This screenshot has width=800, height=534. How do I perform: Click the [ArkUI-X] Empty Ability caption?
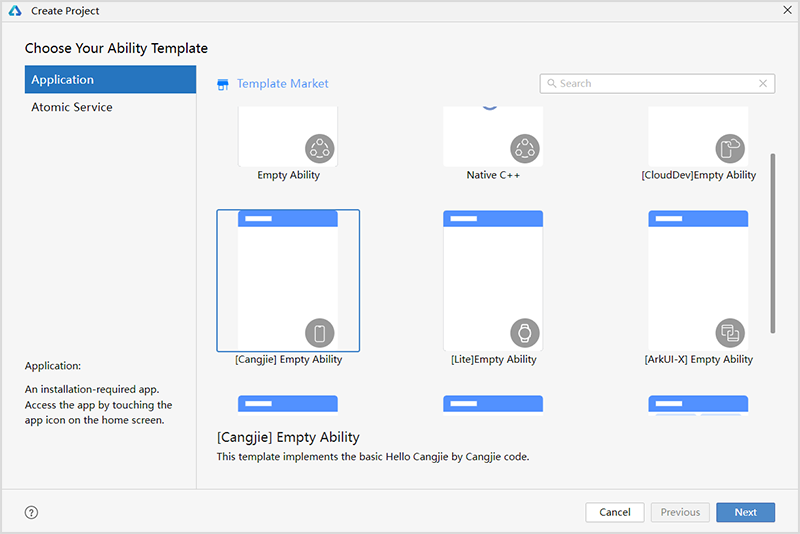(698, 360)
